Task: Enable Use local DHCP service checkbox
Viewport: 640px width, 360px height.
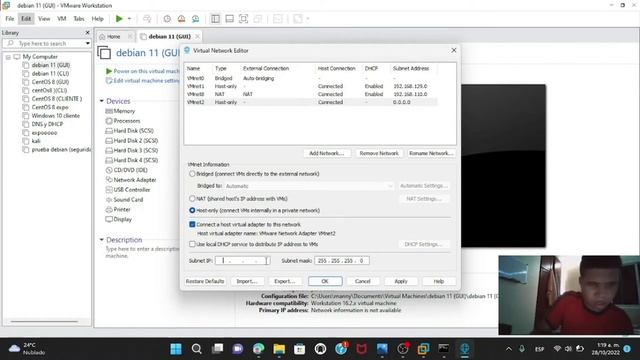Action: [192, 244]
